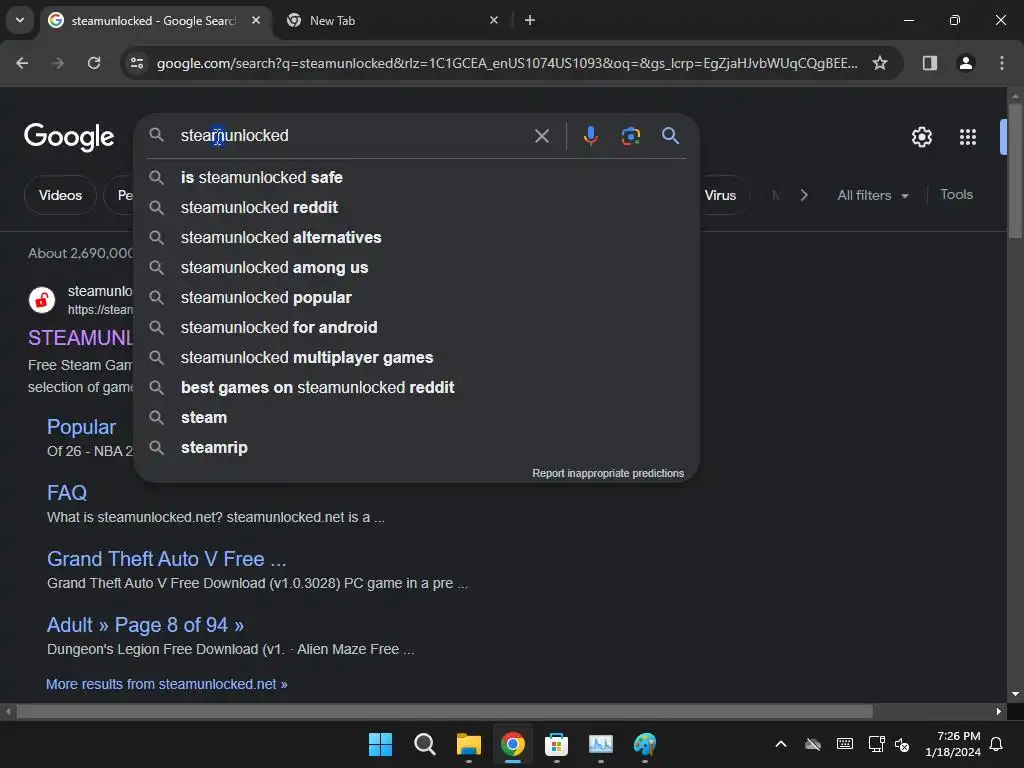Click Chrome icon in taskbar
Screen dimensions: 1024x768
click(513, 744)
